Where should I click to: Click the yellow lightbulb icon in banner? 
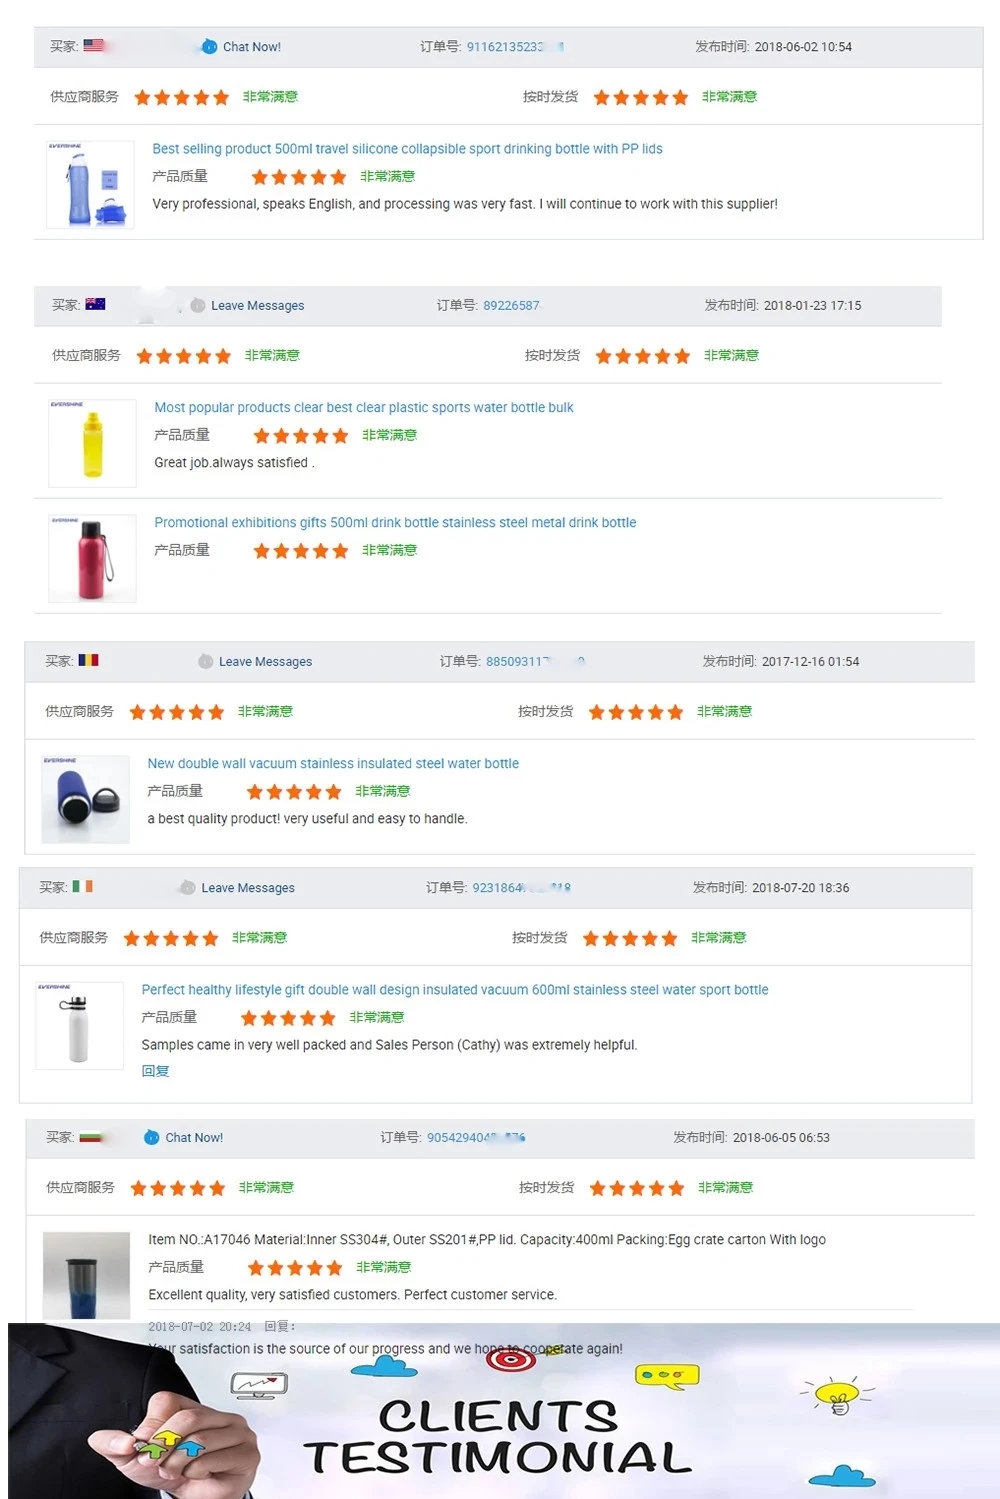click(837, 1393)
